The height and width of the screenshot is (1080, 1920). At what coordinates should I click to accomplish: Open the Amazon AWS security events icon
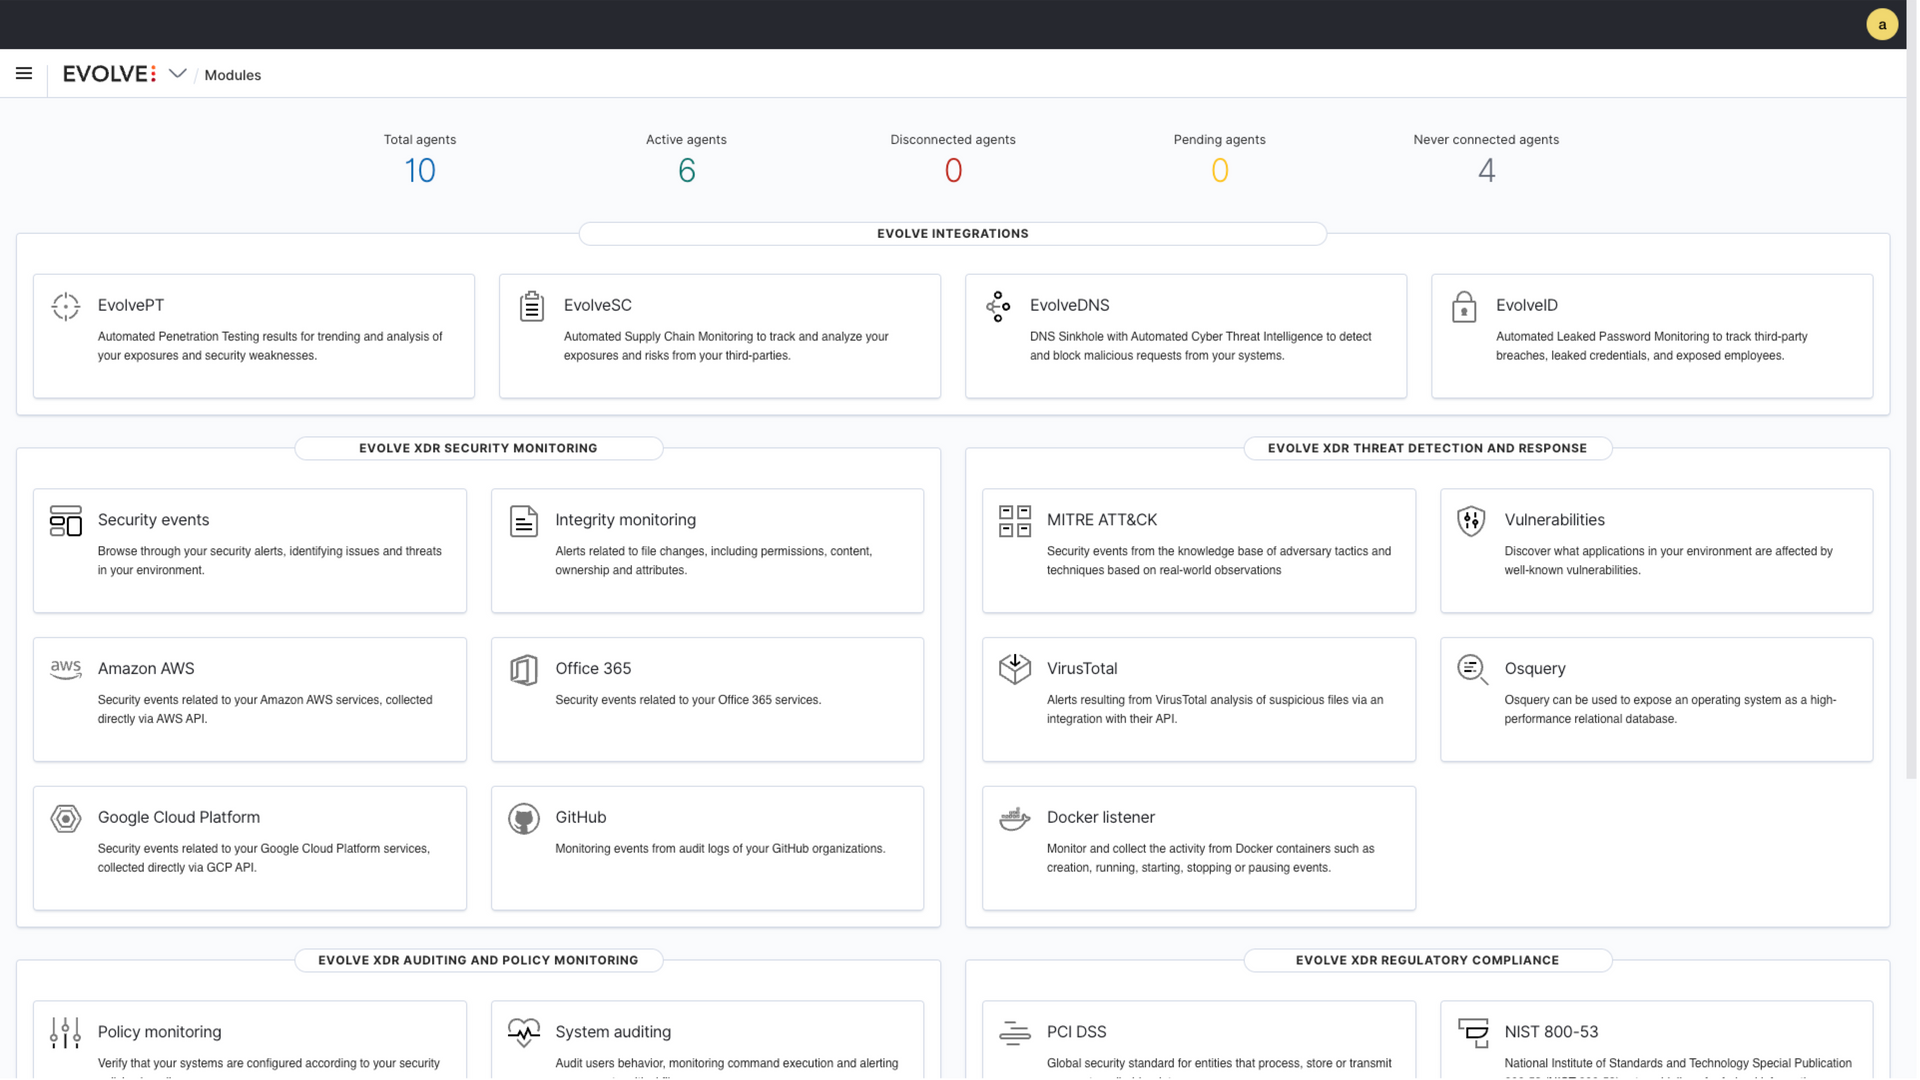[x=65, y=670]
